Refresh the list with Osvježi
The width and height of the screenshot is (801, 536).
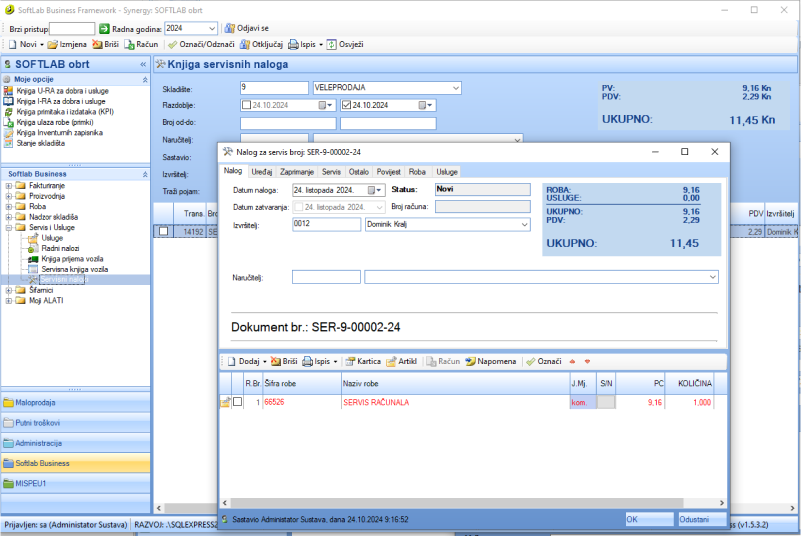click(345, 45)
